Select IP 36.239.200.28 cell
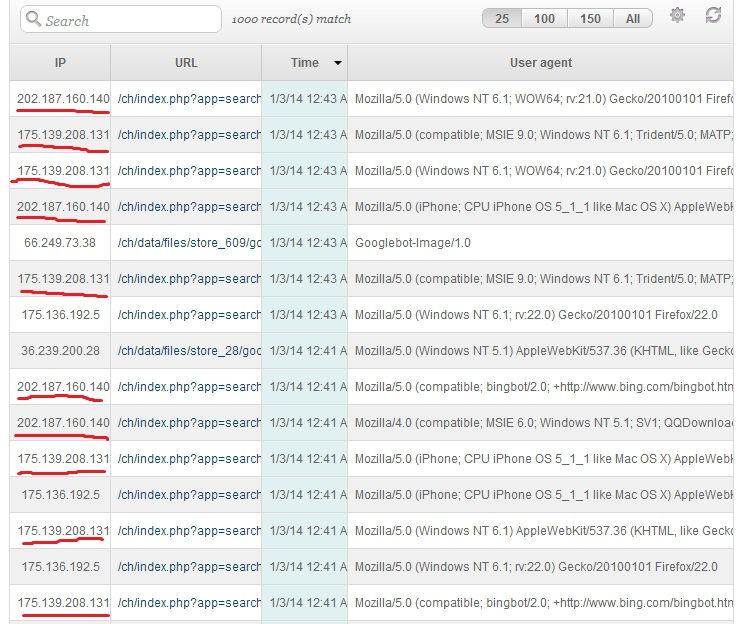 click(60, 351)
